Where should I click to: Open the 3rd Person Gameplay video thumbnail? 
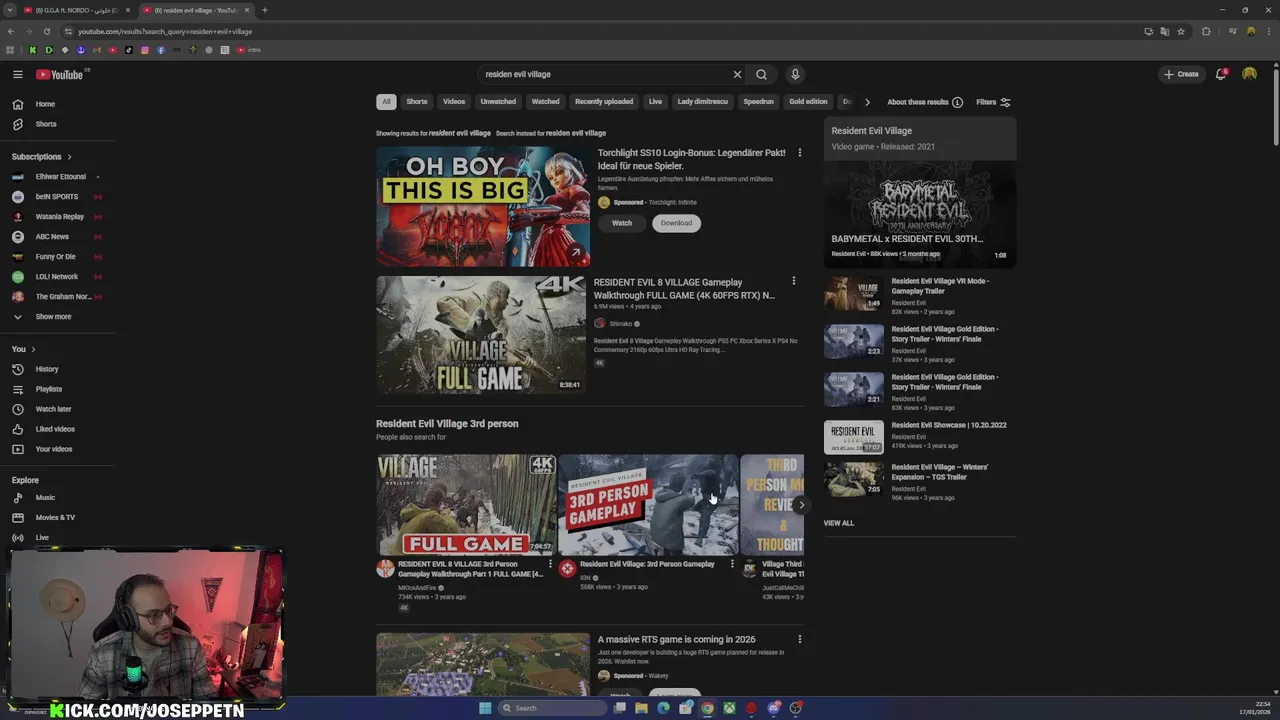point(648,505)
